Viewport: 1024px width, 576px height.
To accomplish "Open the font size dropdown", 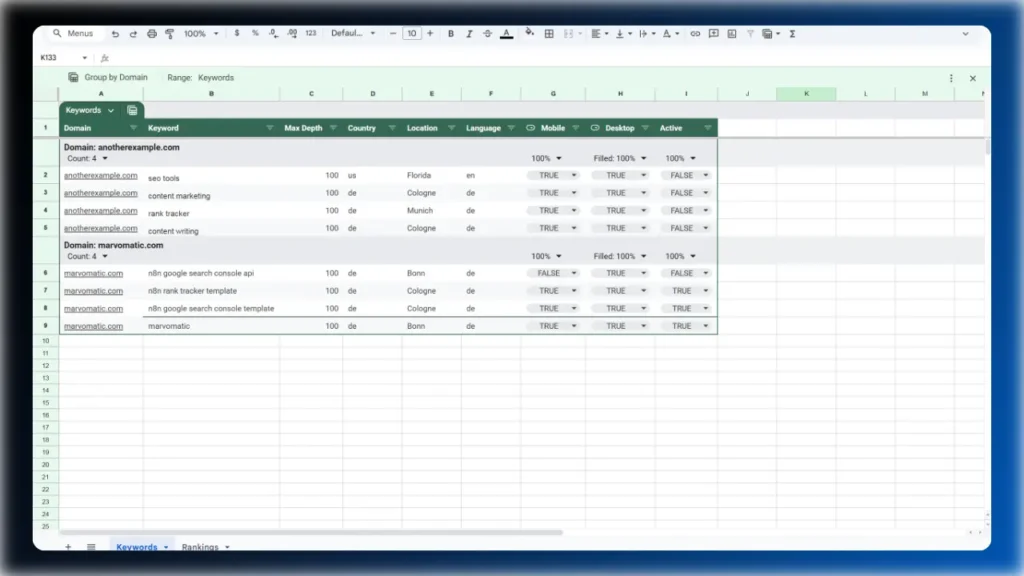I will [411, 33].
